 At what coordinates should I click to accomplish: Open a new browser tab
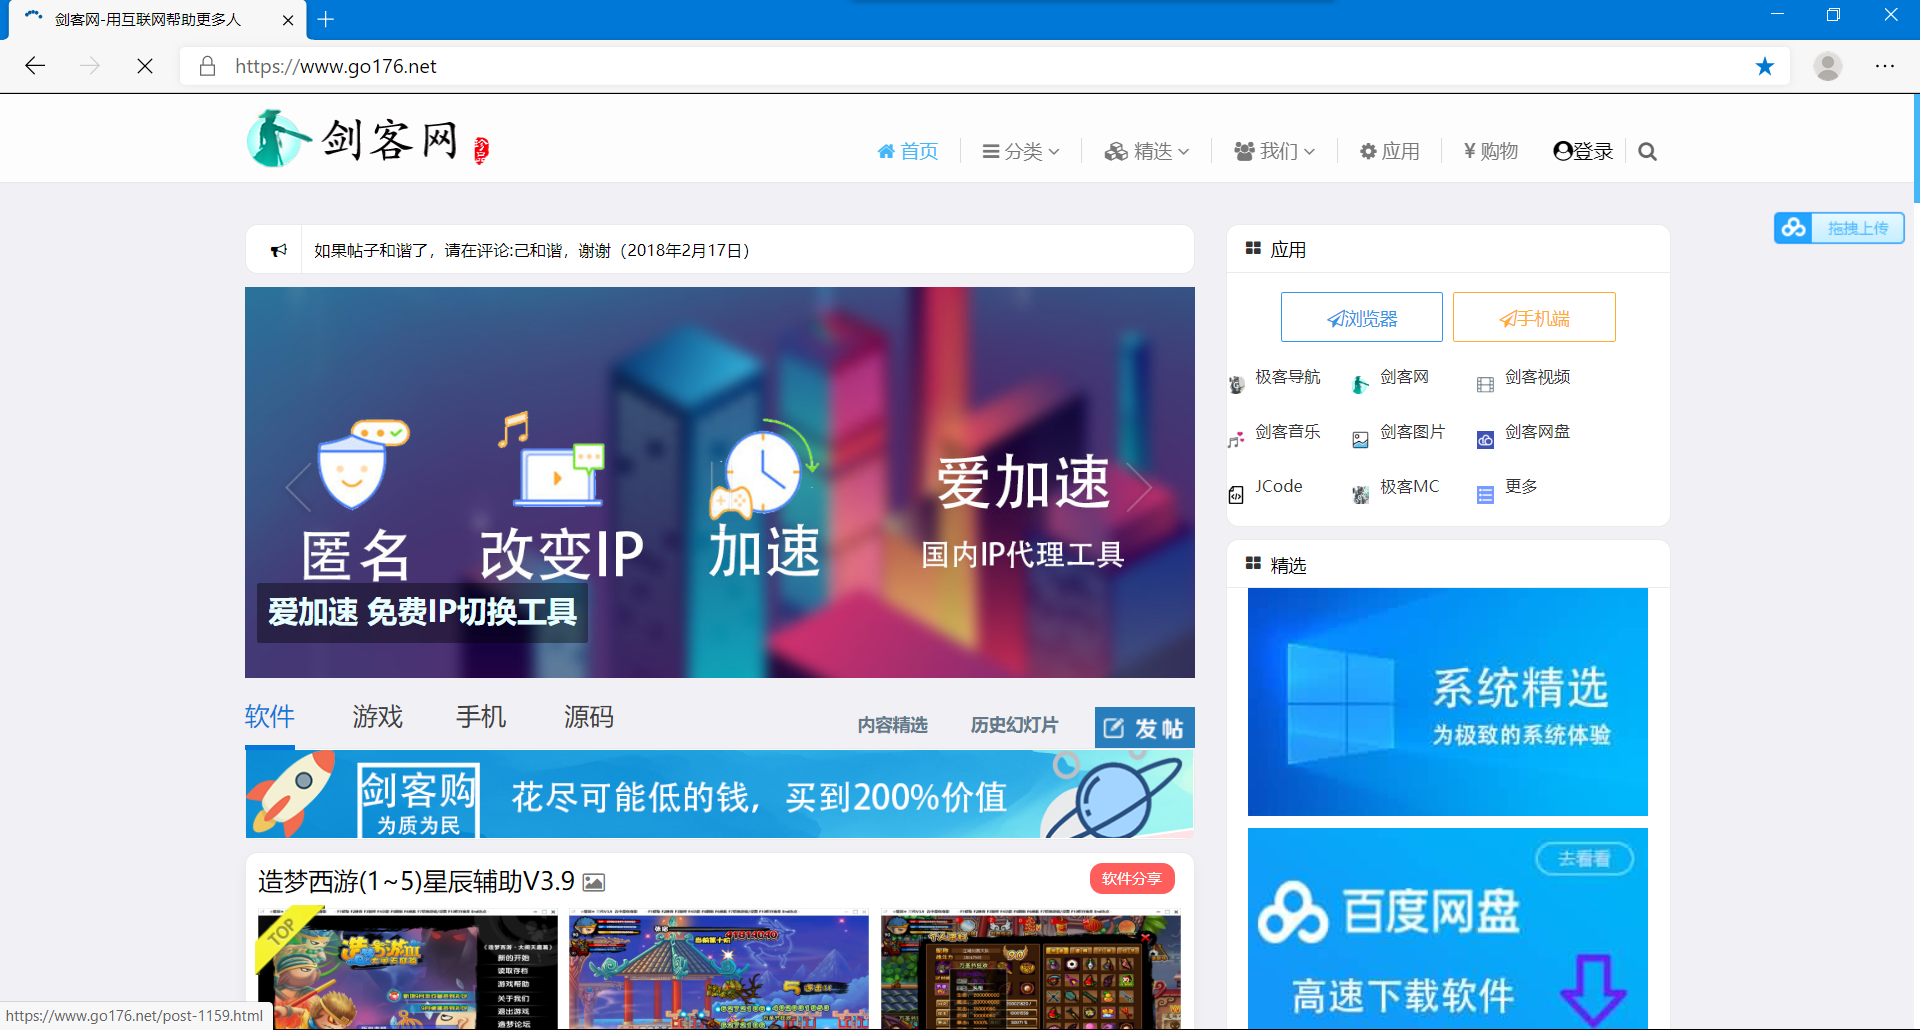326,19
